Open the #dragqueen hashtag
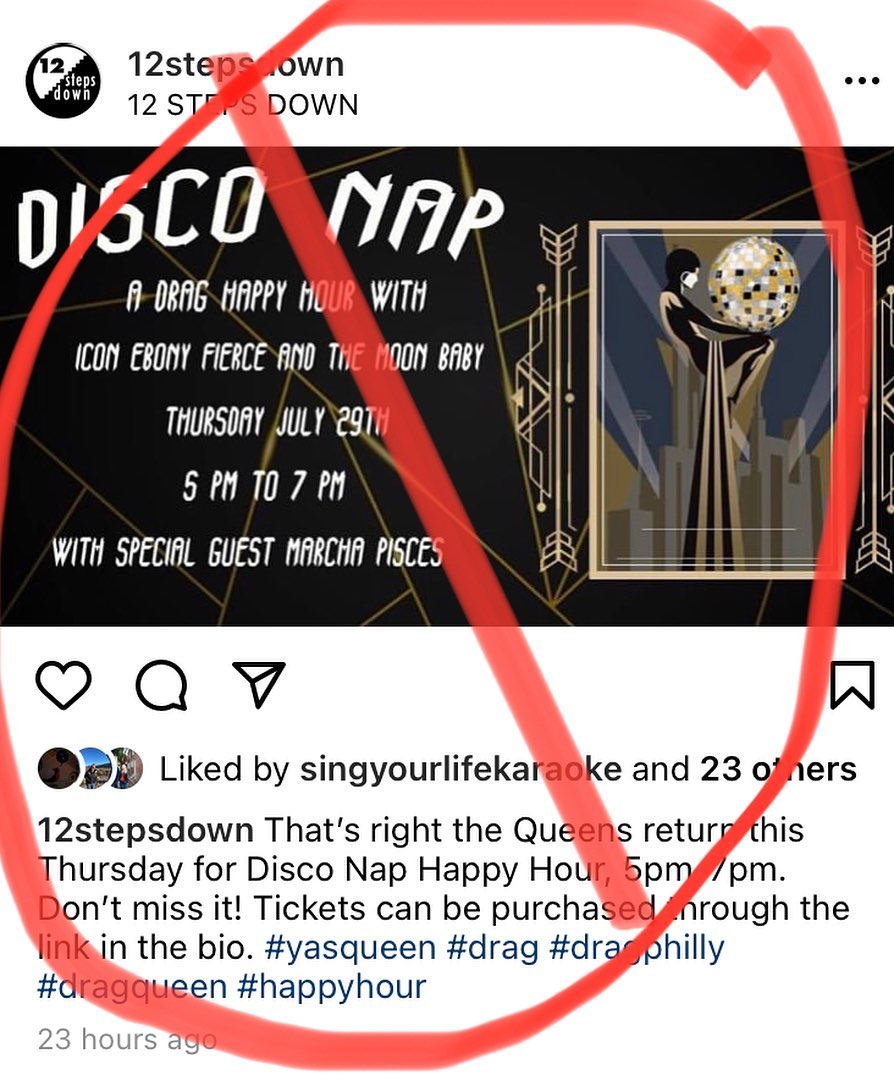The image size is (894, 1092). (132, 987)
